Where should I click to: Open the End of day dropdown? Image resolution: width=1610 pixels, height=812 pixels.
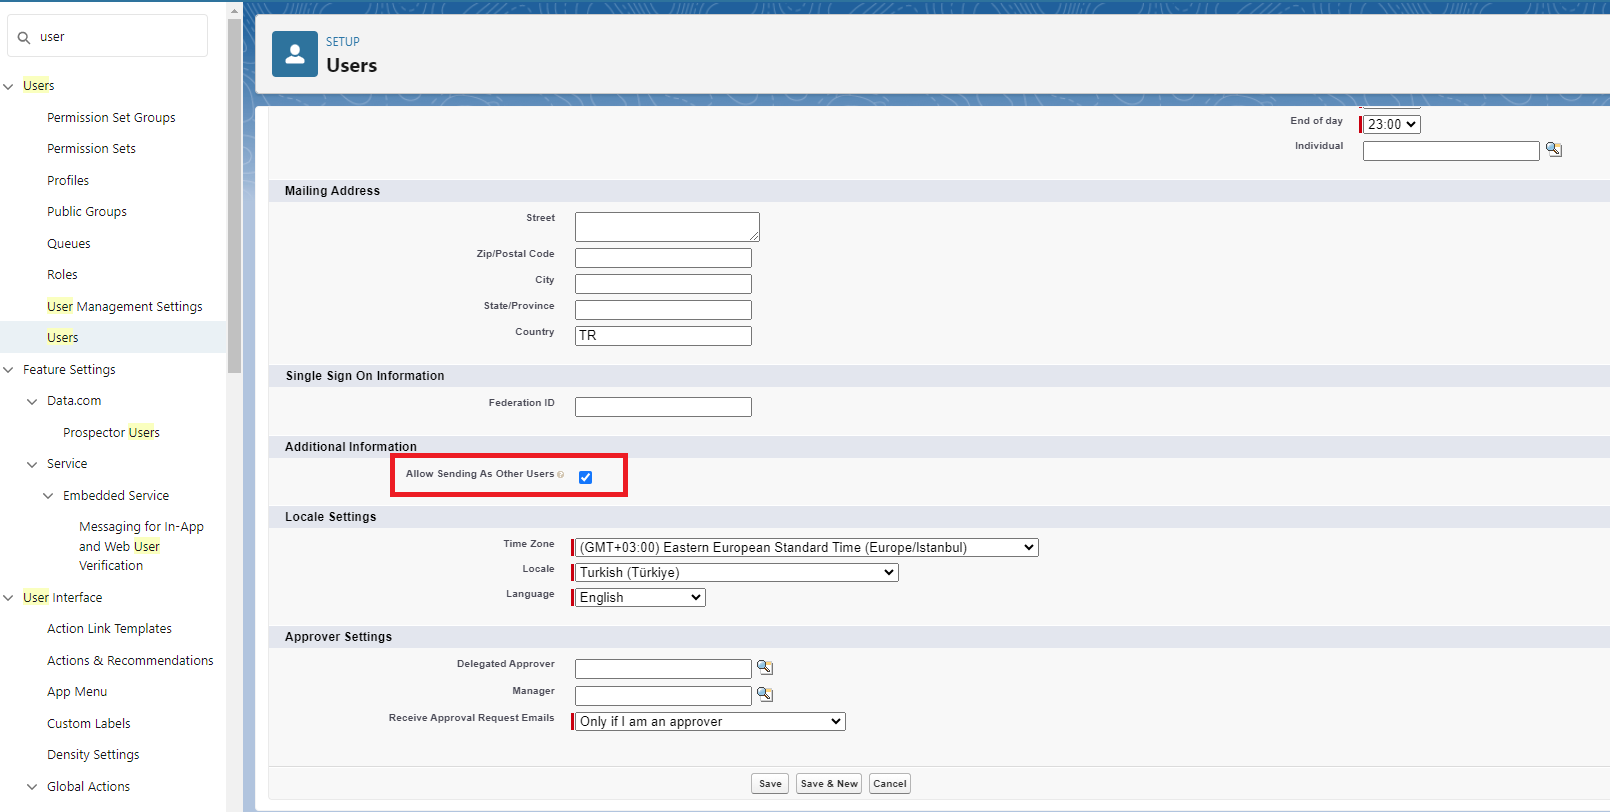tap(1392, 124)
